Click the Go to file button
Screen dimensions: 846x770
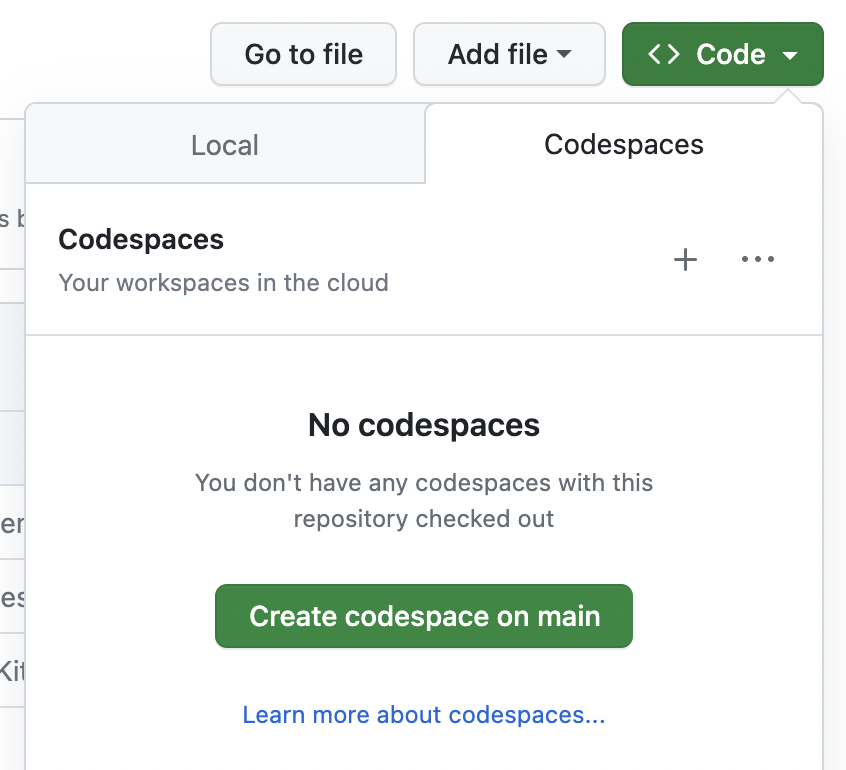pos(303,54)
